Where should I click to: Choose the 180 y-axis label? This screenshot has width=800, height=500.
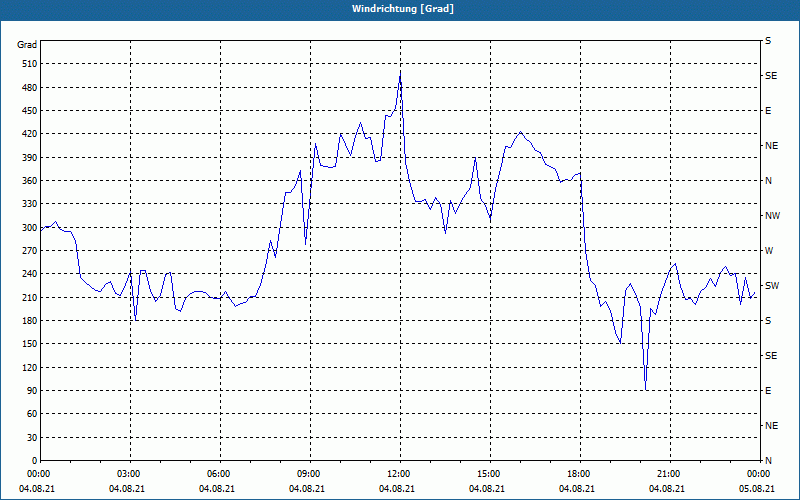[x=30, y=321]
